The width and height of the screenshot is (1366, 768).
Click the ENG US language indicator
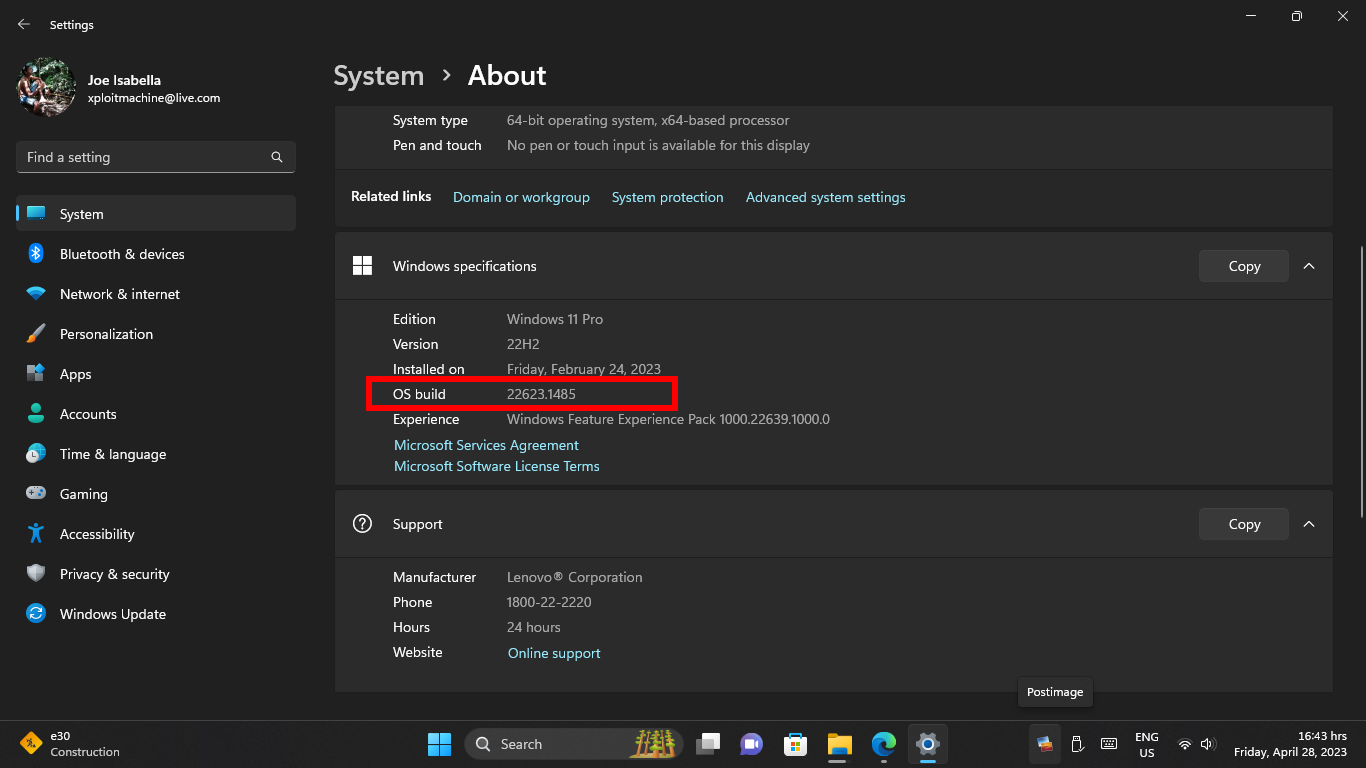(x=1147, y=745)
